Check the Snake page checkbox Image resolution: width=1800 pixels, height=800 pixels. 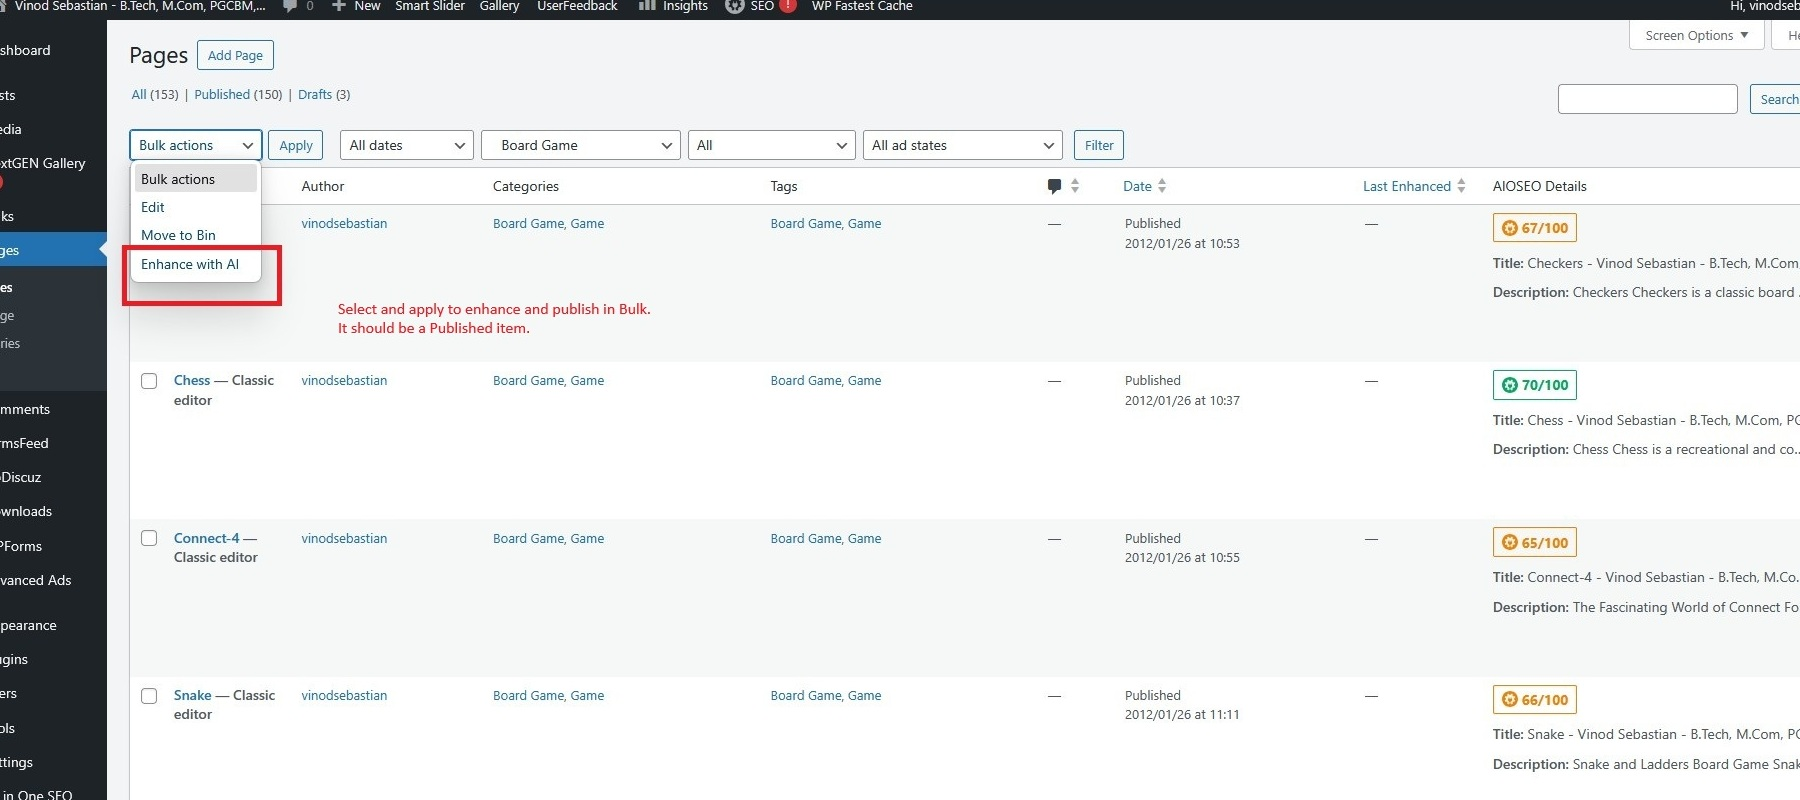(149, 696)
